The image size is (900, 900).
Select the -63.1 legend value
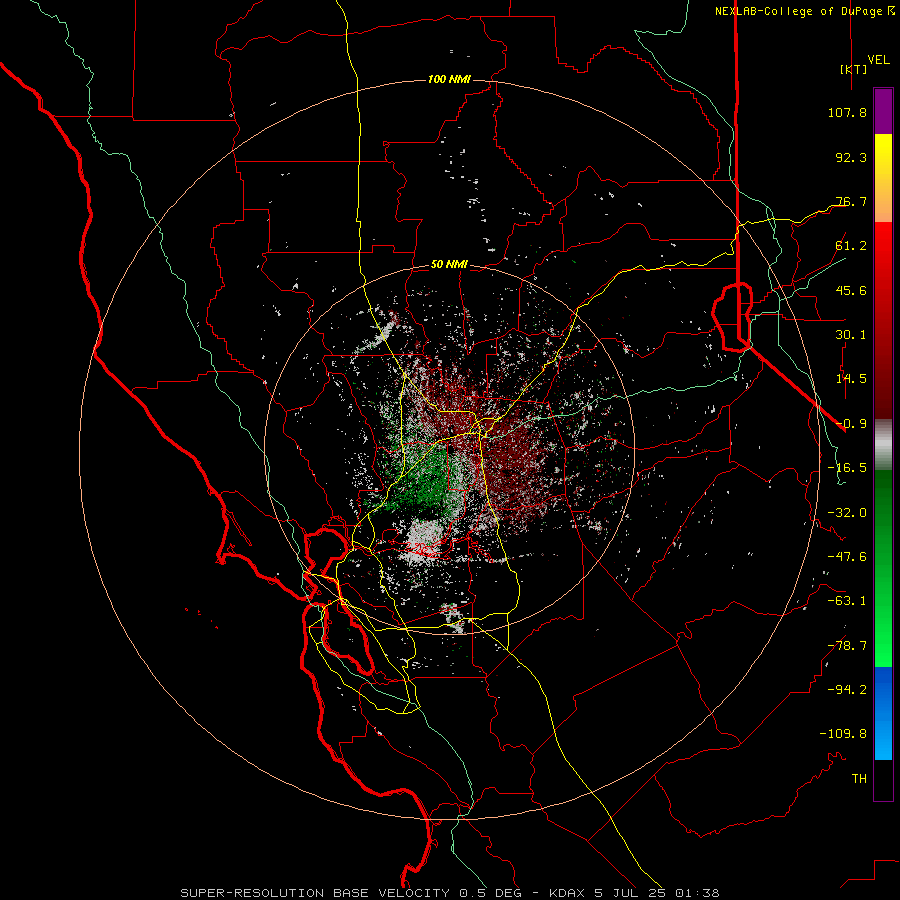click(x=847, y=601)
